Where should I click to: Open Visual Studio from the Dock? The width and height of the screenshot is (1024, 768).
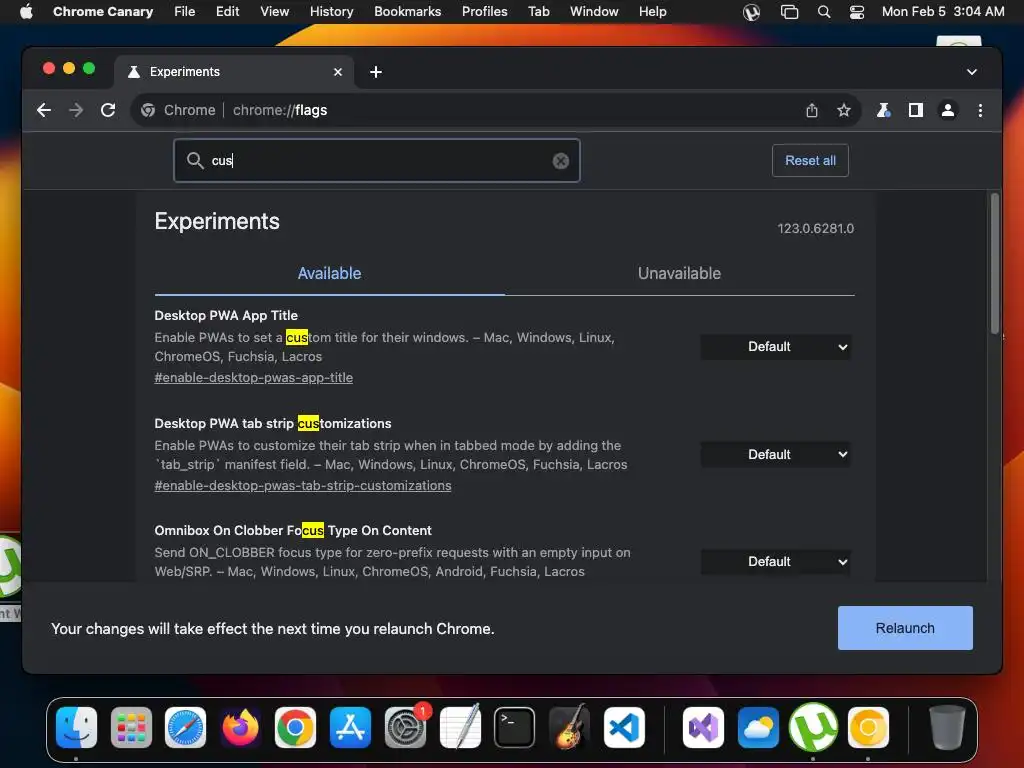(x=703, y=727)
